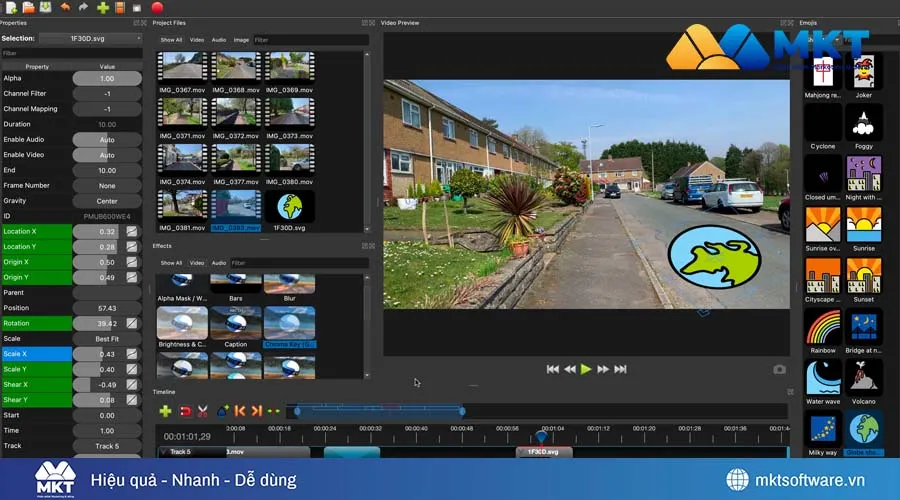Select the Show All tab in Project Files
This screenshot has height=500, width=900.
pos(171,40)
